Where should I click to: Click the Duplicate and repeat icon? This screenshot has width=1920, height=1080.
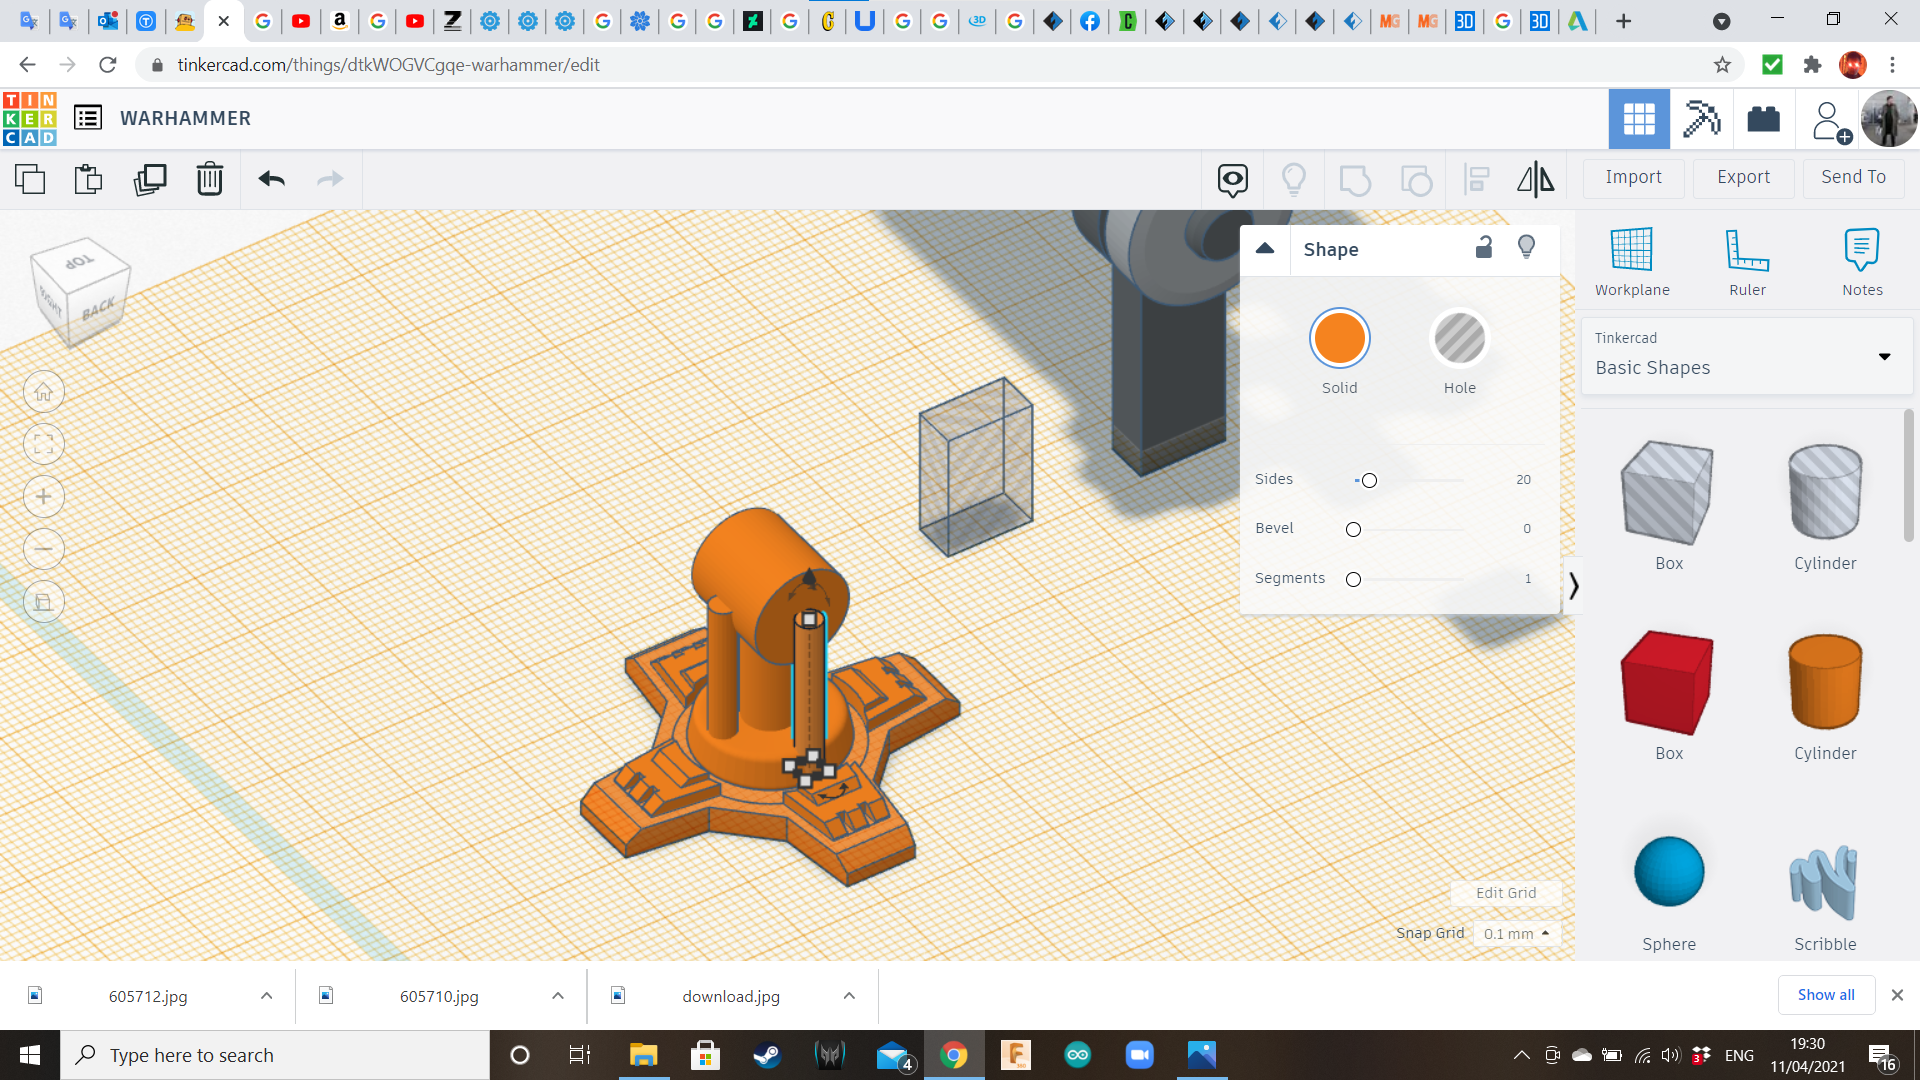click(x=150, y=179)
